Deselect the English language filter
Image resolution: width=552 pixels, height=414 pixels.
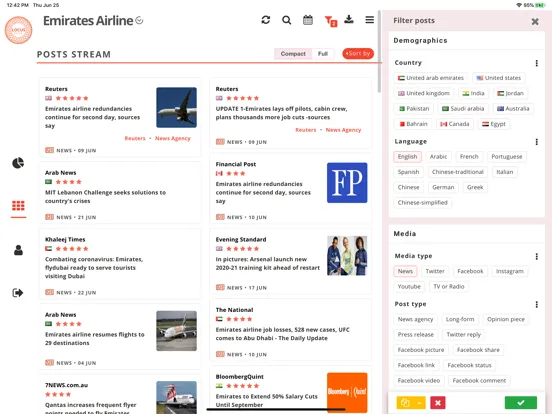point(407,157)
